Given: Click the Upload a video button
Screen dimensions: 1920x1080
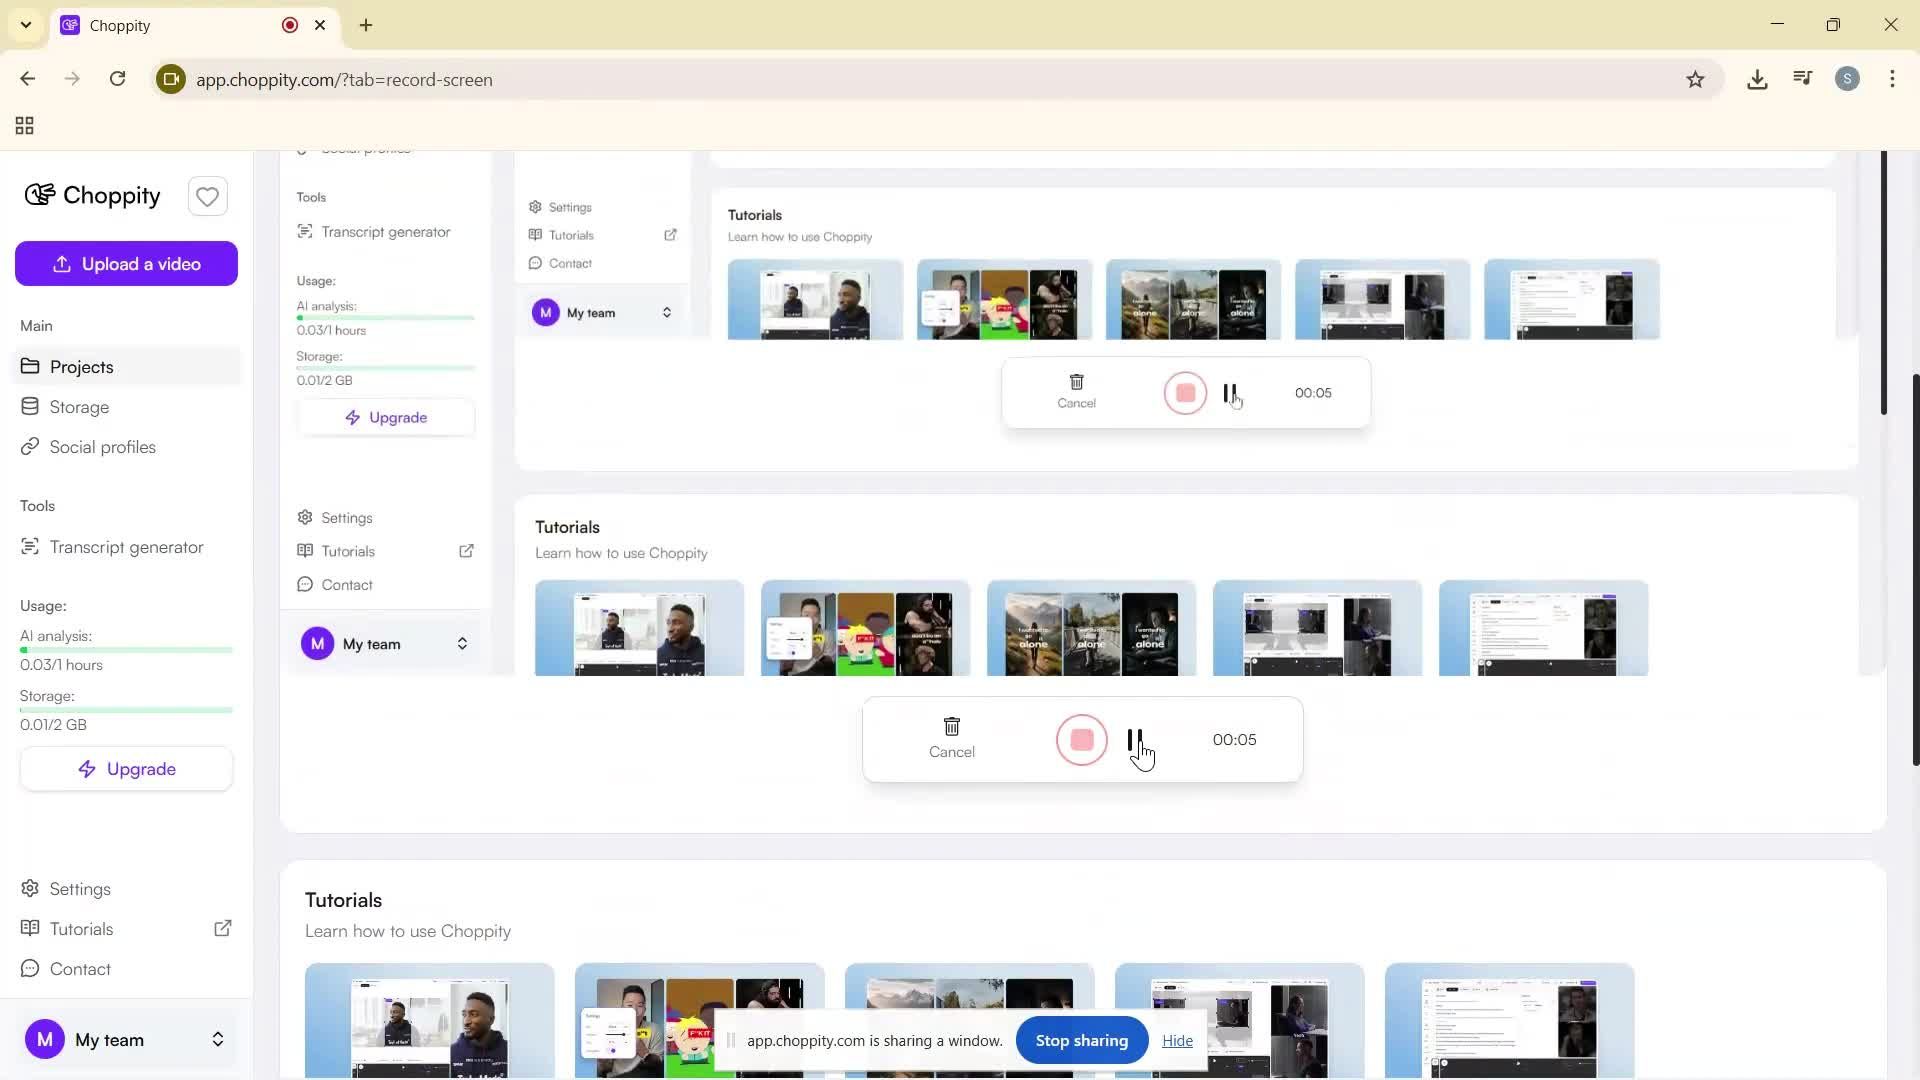Looking at the screenshot, I should [x=126, y=263].
